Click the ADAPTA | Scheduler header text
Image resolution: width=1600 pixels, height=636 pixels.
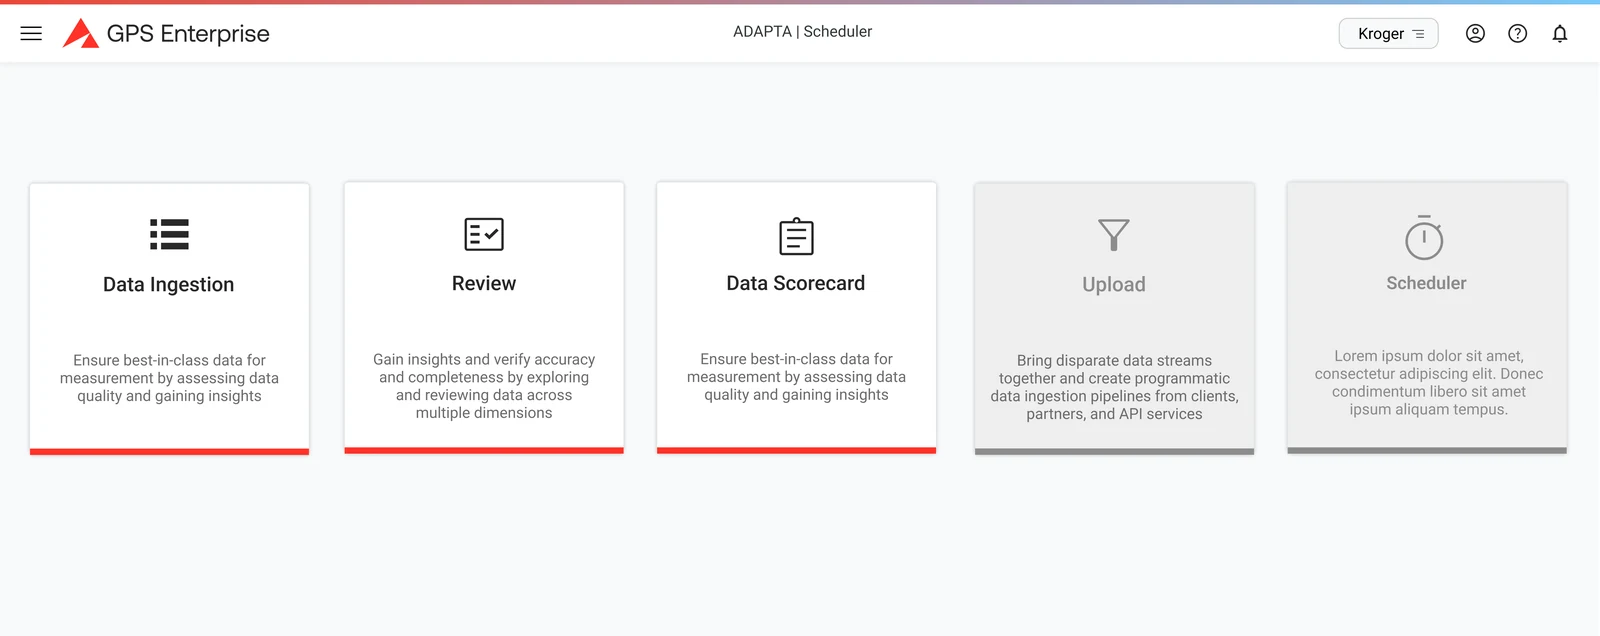(x=802, y=32)
